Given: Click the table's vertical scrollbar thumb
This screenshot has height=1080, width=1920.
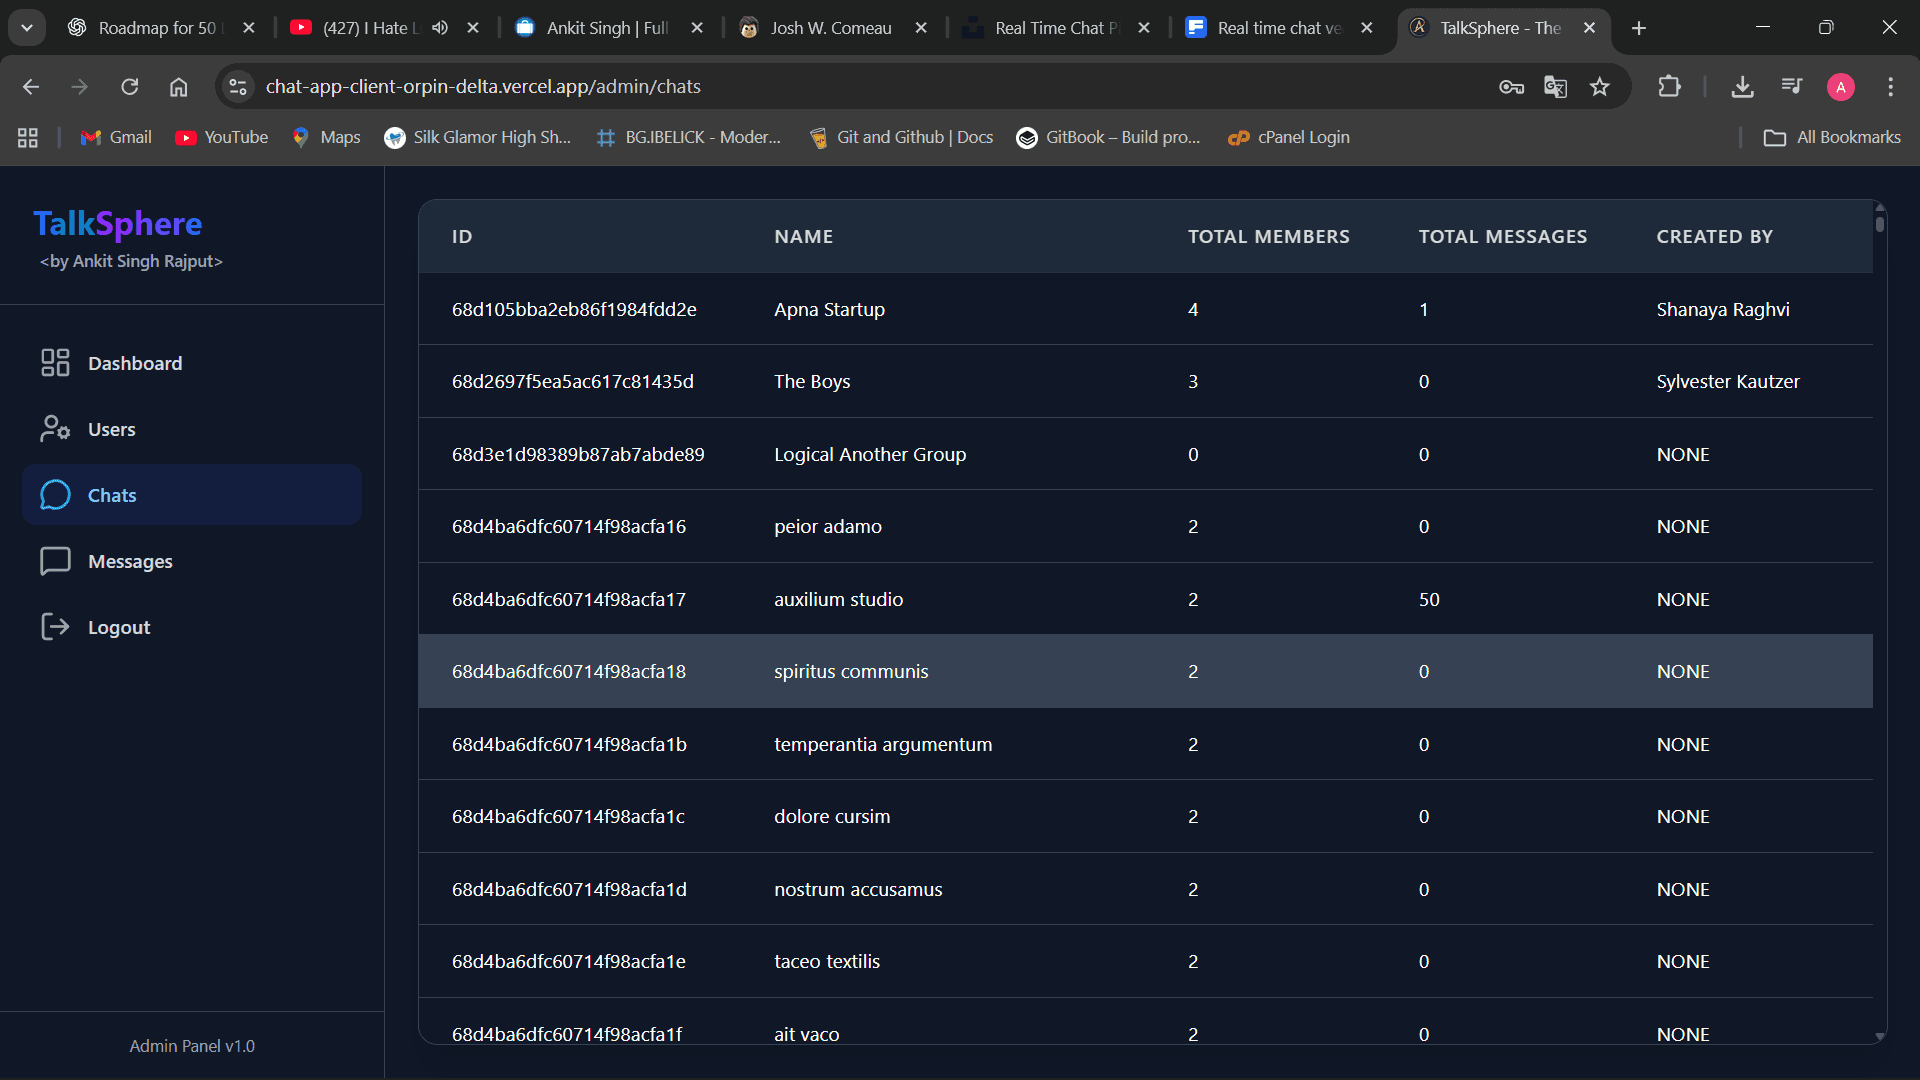Looking at the screenshot, I should point(1880,223).
